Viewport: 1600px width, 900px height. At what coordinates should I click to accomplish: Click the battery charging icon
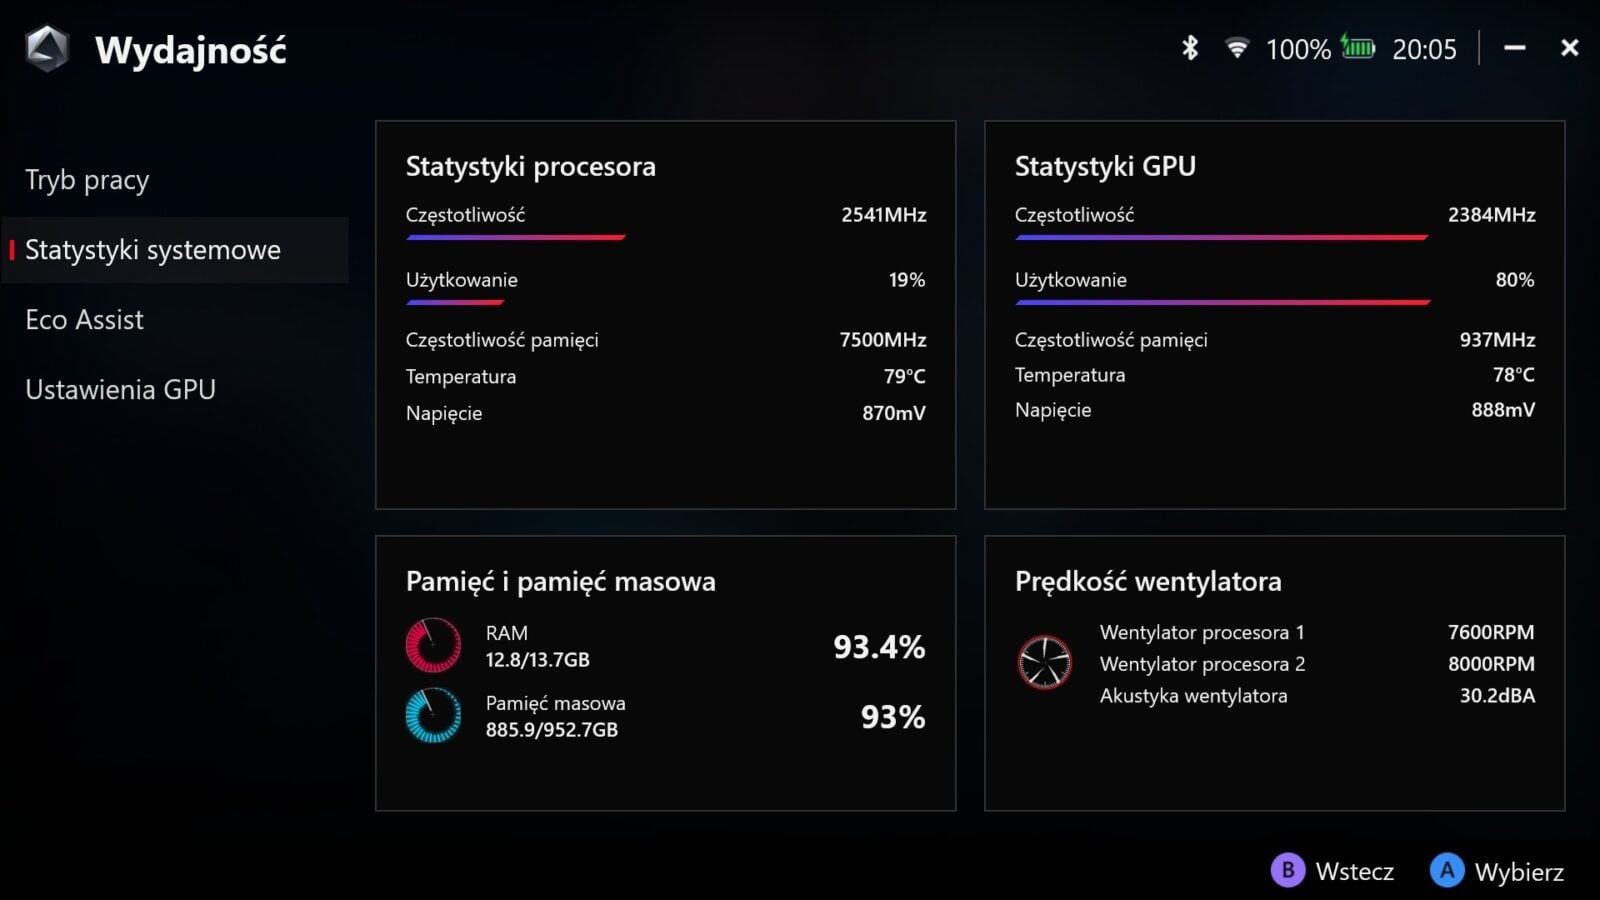point(1358,47)
